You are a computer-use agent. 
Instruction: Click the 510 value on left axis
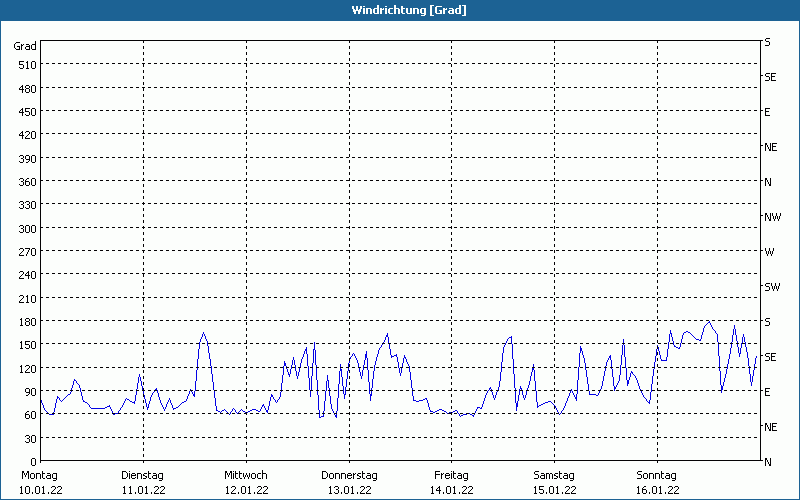(x=27, y=65)
